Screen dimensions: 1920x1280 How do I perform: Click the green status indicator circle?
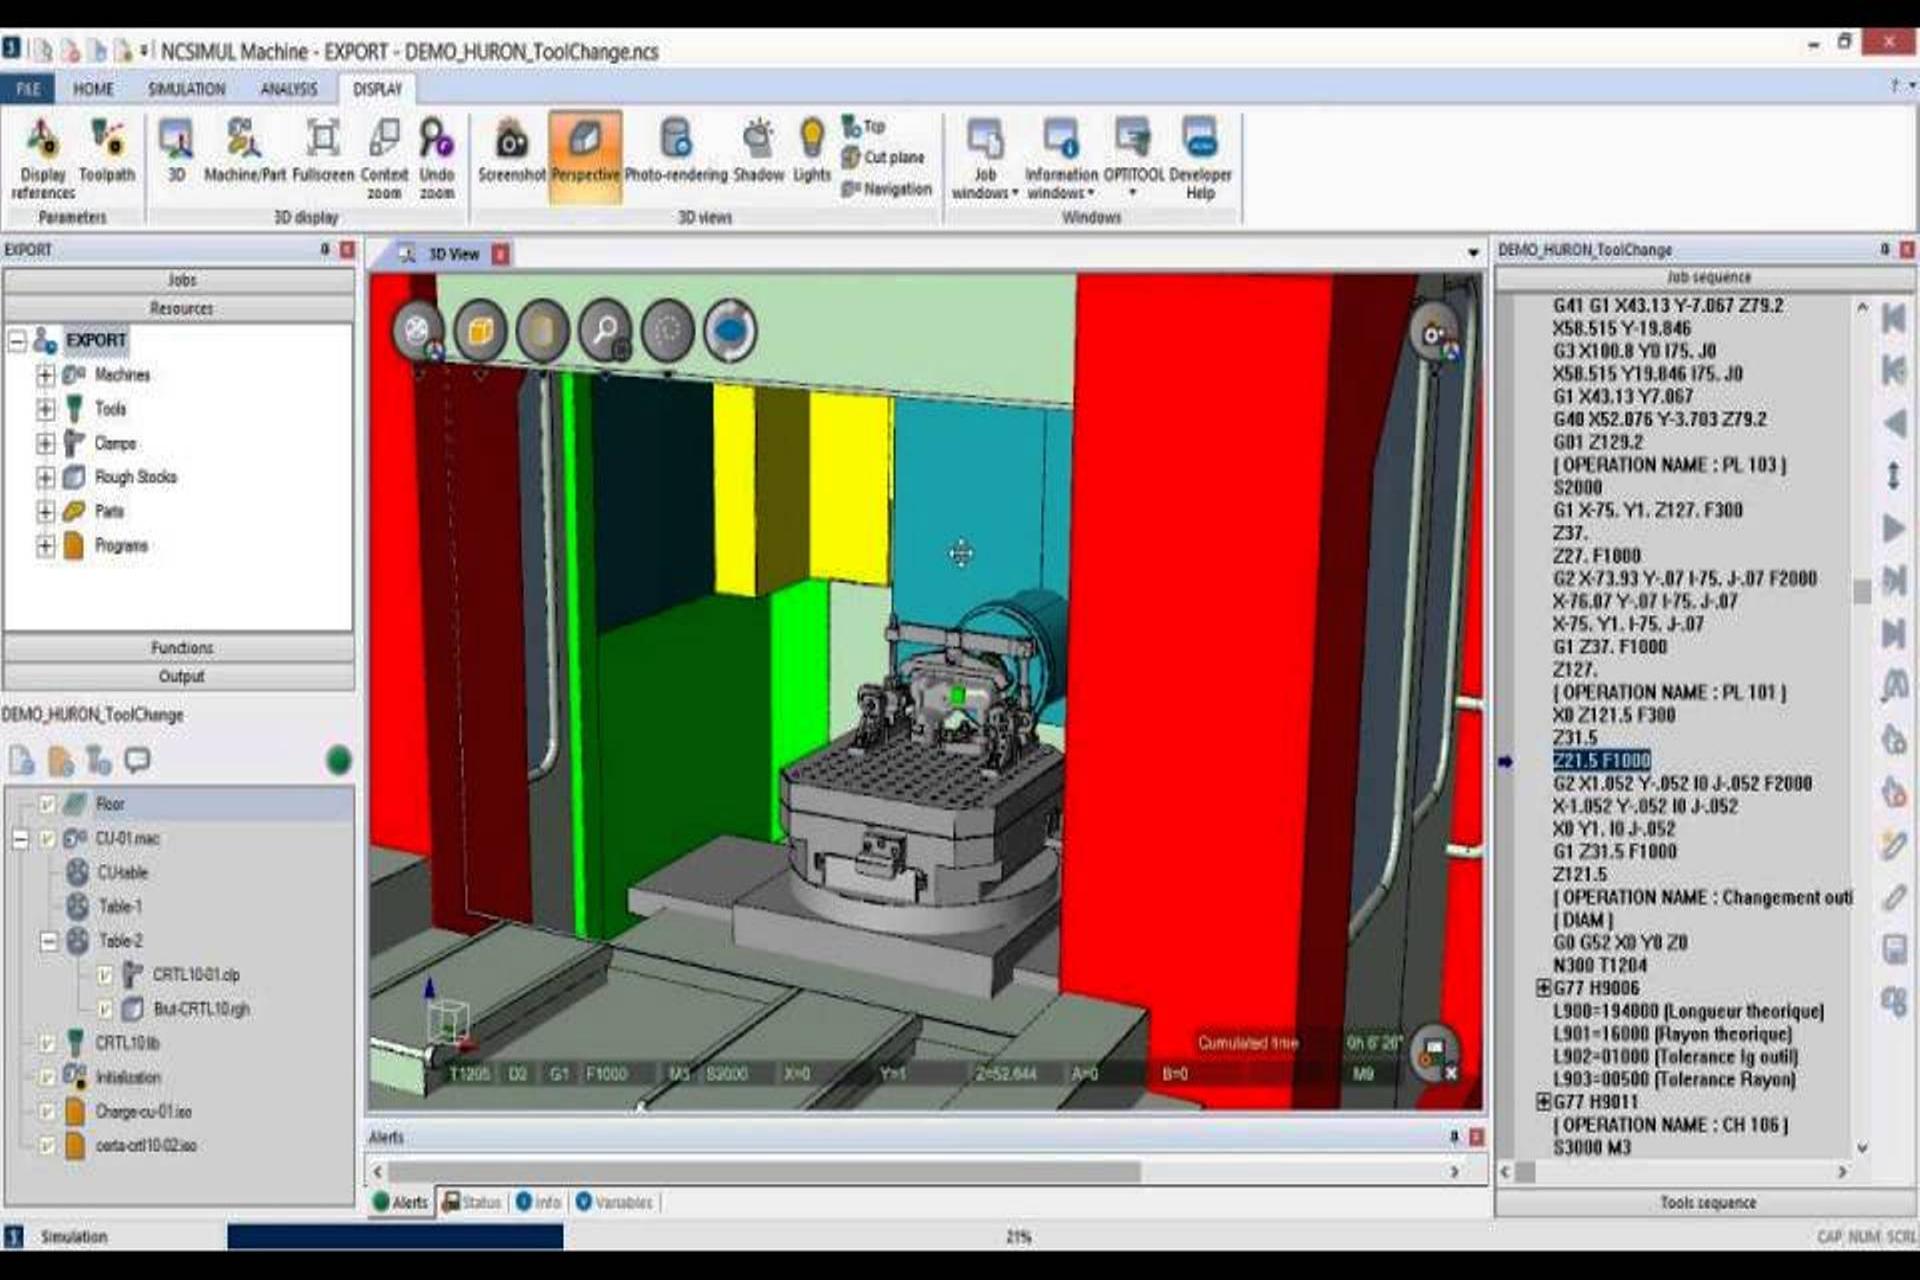pos(339,760)
